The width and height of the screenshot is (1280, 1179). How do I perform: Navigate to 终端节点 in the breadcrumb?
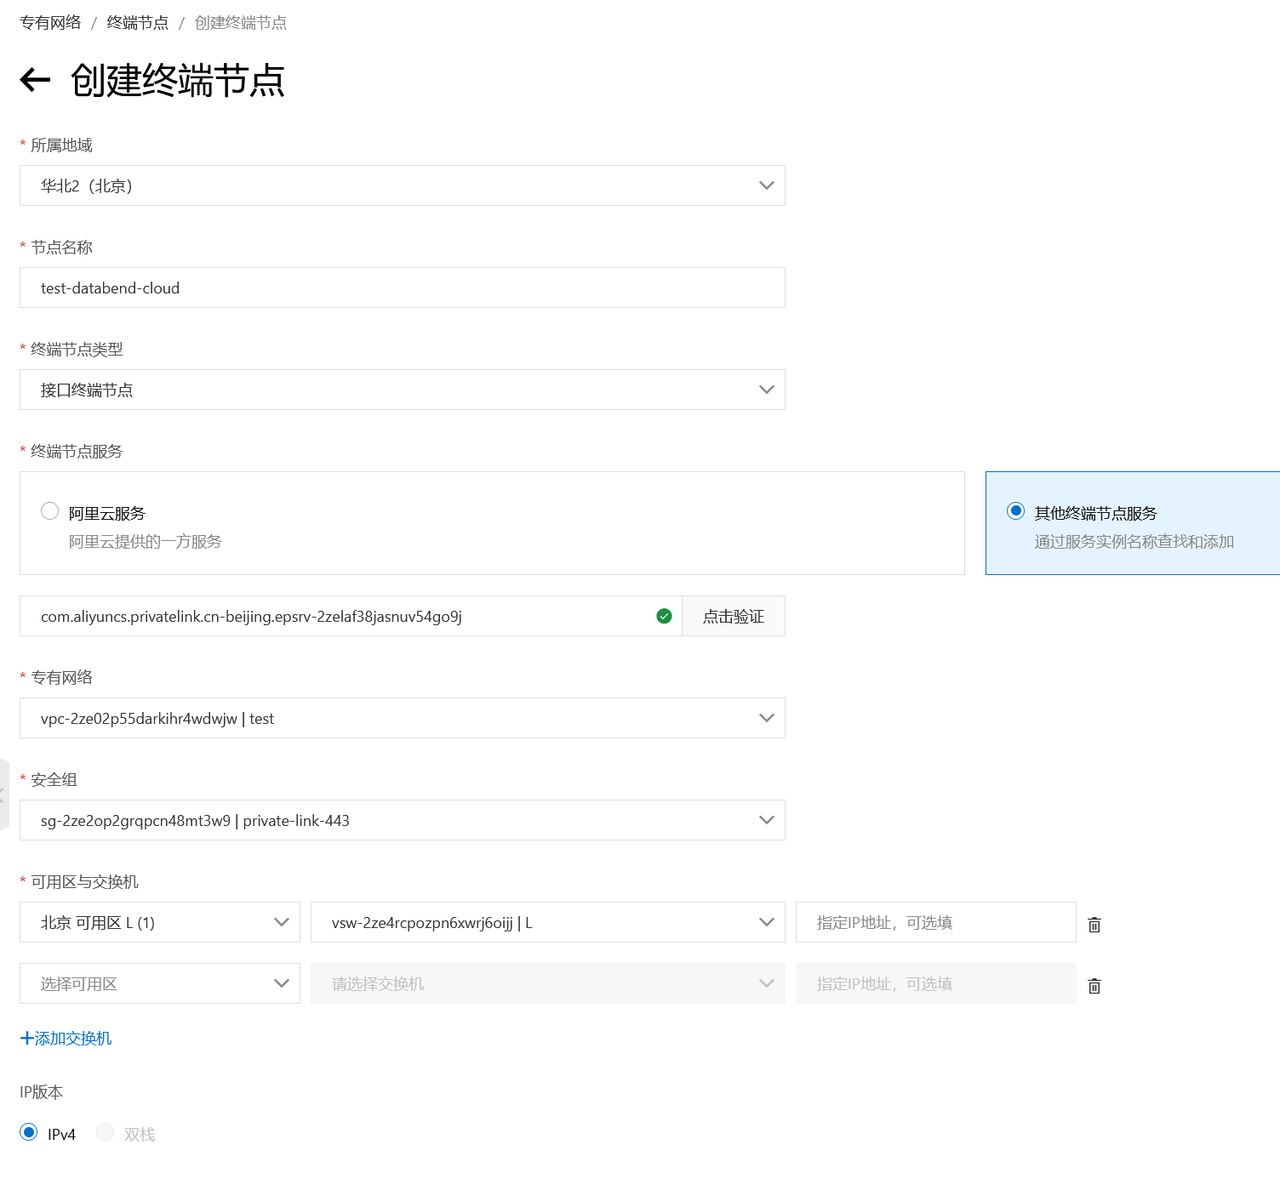tap(137, 21)
